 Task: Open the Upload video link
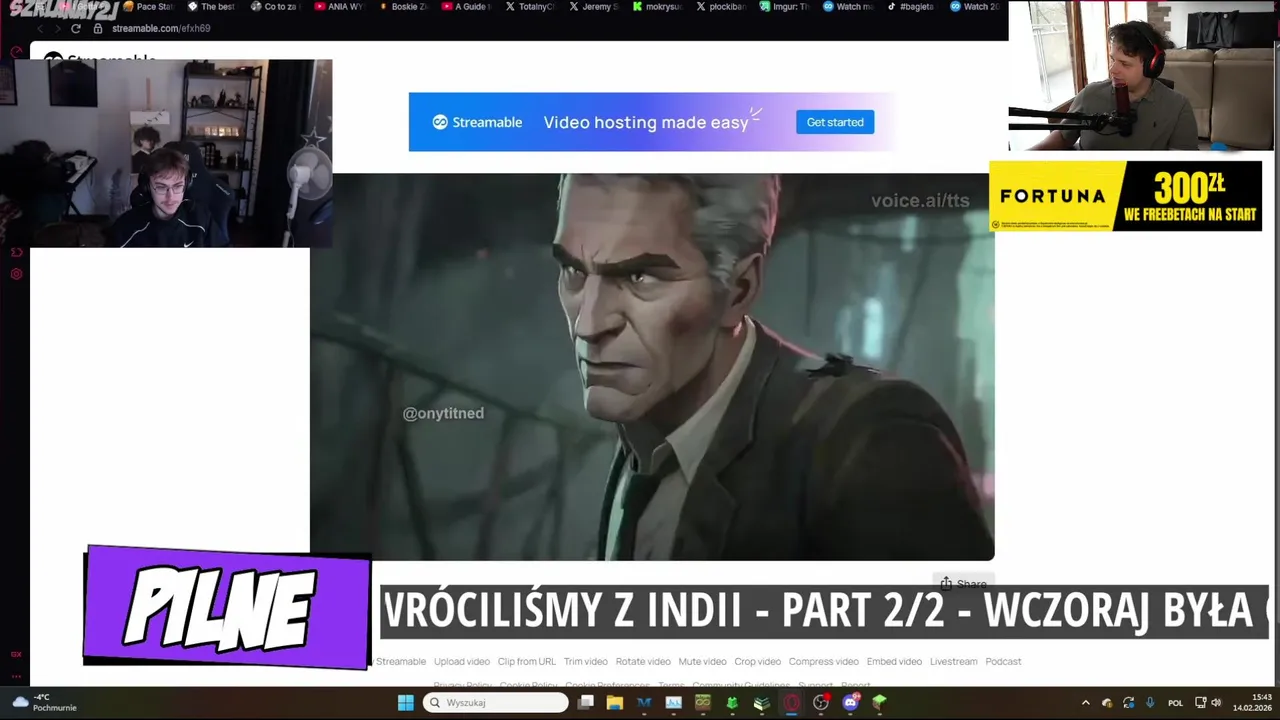462,661
